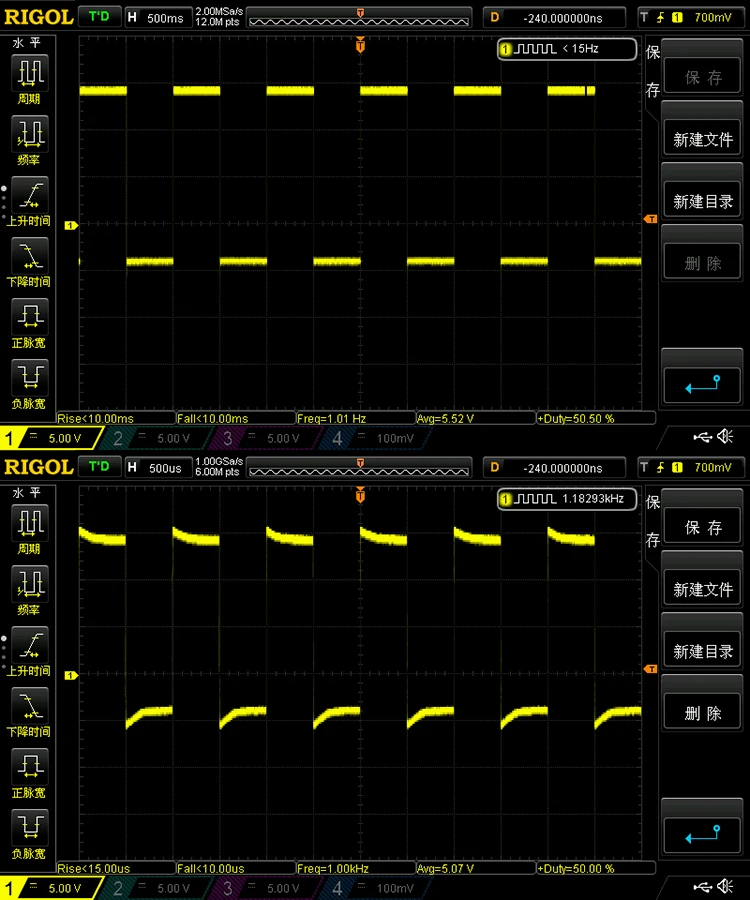
Task: Select the 频率 frequency measurement icon in the 500ms capture
Action: [30, 134]
